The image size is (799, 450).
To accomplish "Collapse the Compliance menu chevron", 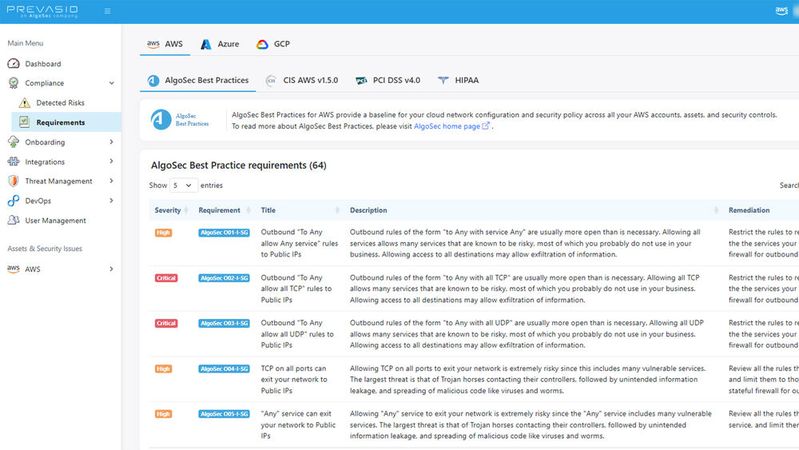I will [112, 83].
